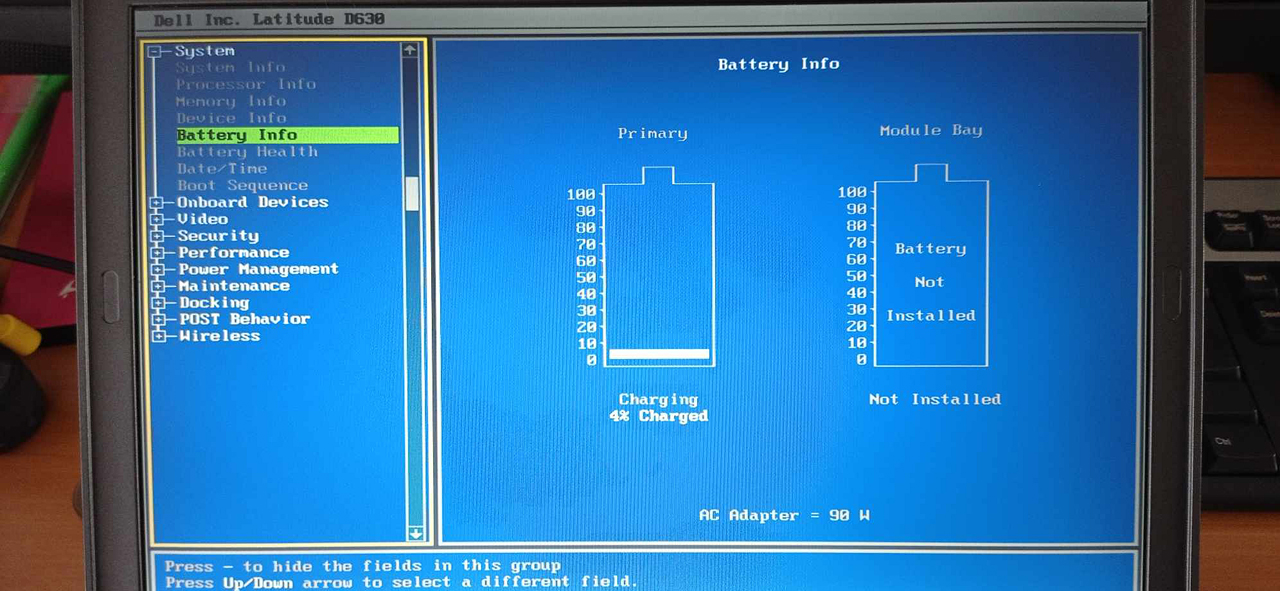
Task: Expand the Video group
Action: coord(157,220)
